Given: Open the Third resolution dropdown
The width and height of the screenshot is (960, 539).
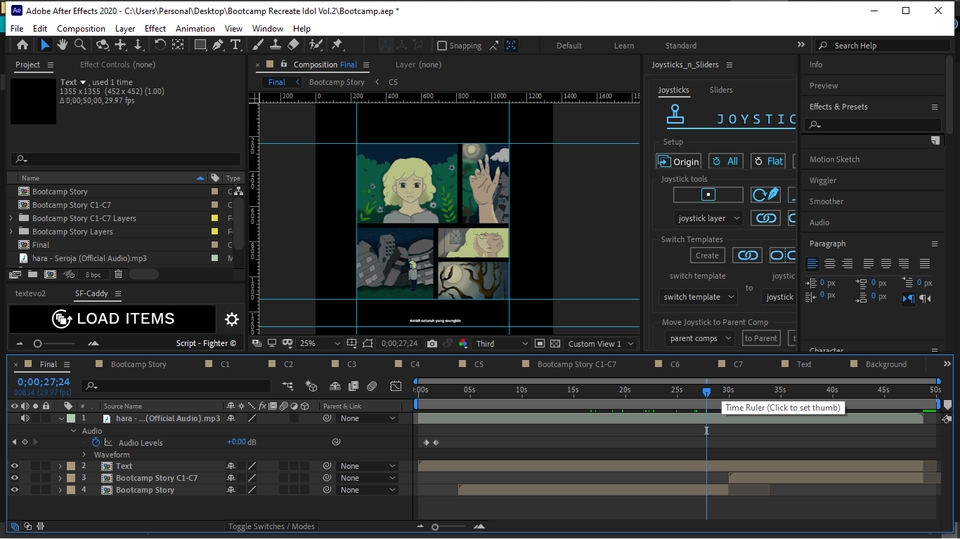Looking at the screenshot, I should [502, 344].
